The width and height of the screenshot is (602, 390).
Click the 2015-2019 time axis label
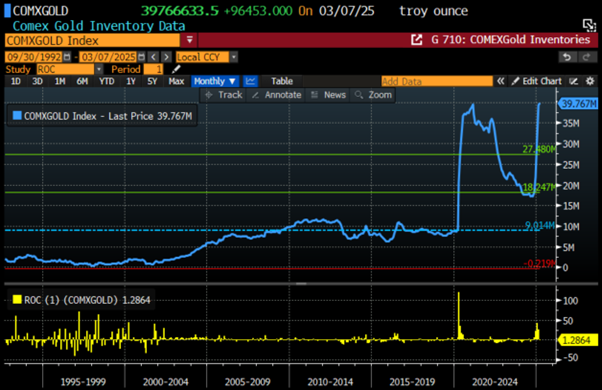coord(412,382)
